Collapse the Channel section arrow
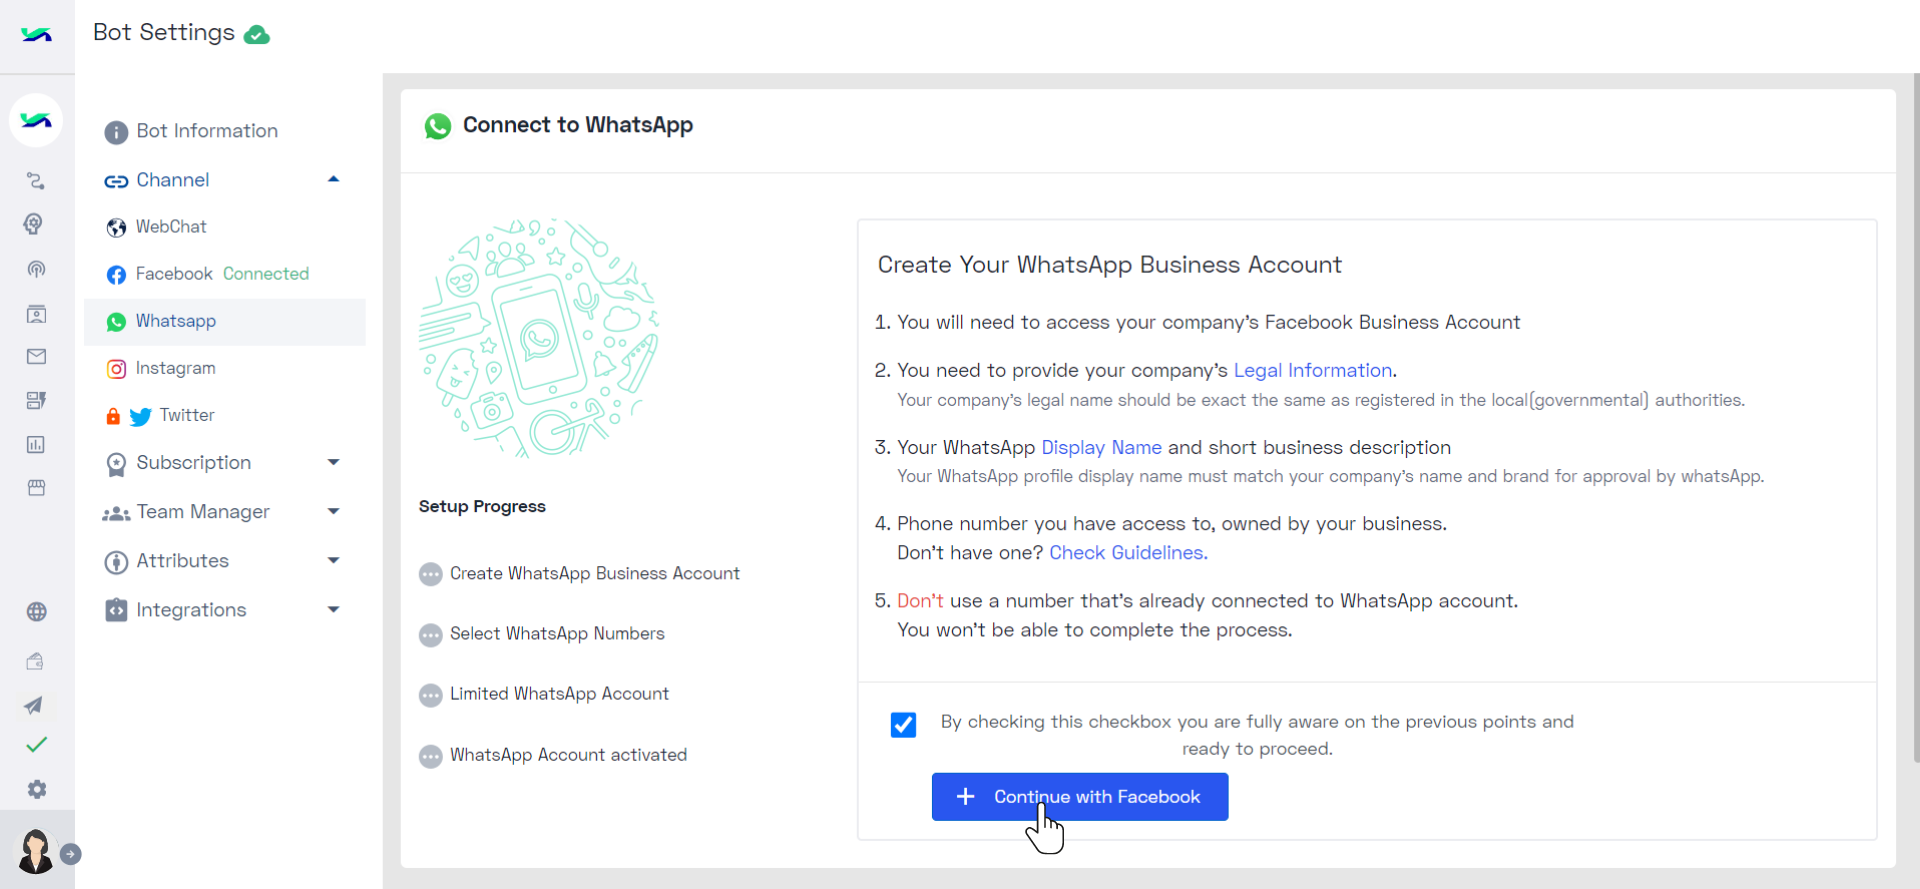1920x889 pixels. 334,179
